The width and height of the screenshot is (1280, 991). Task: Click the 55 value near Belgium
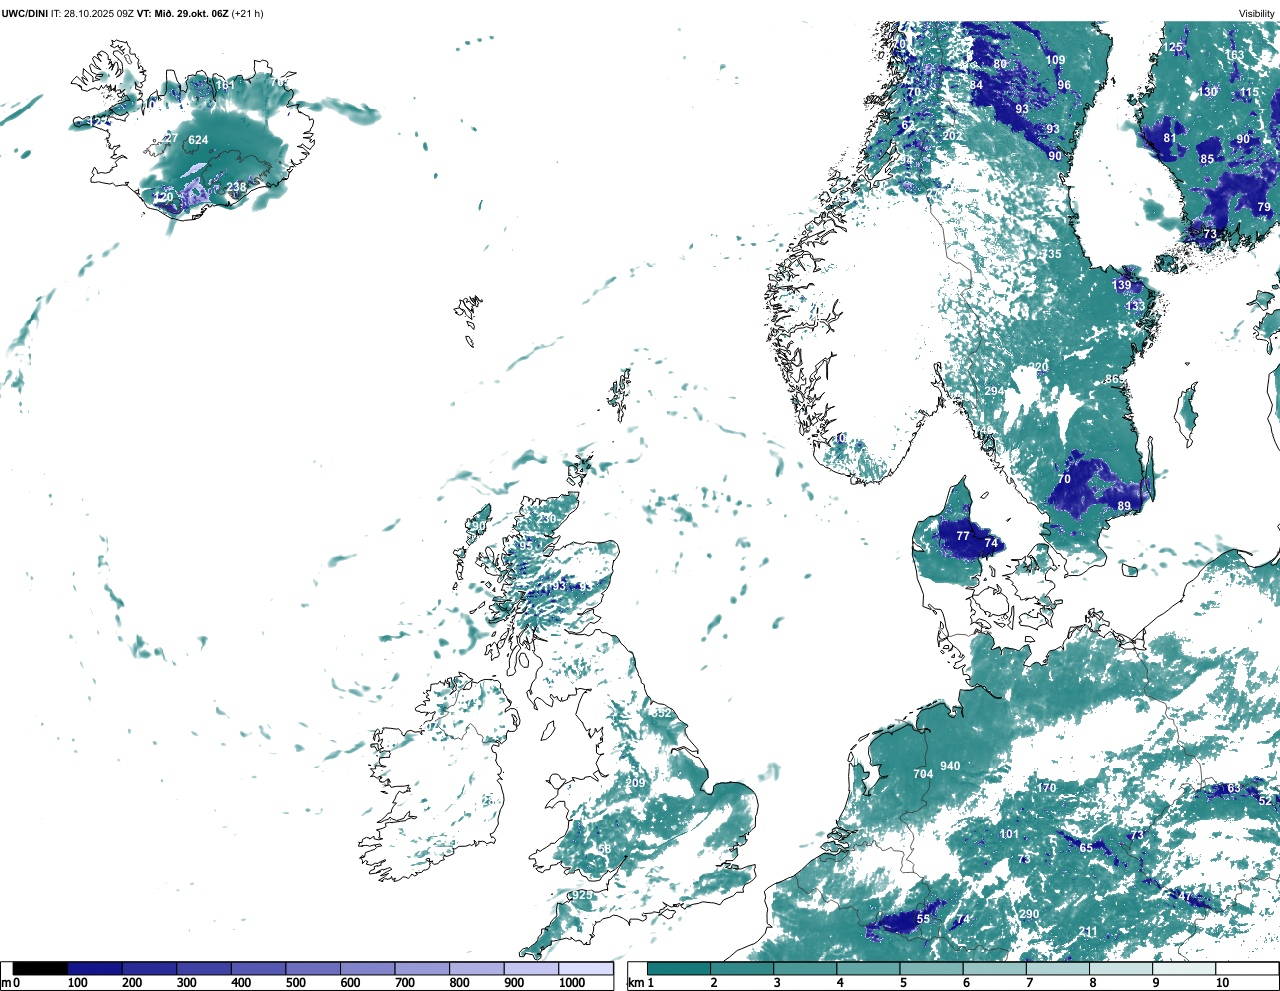pos(923,919)
